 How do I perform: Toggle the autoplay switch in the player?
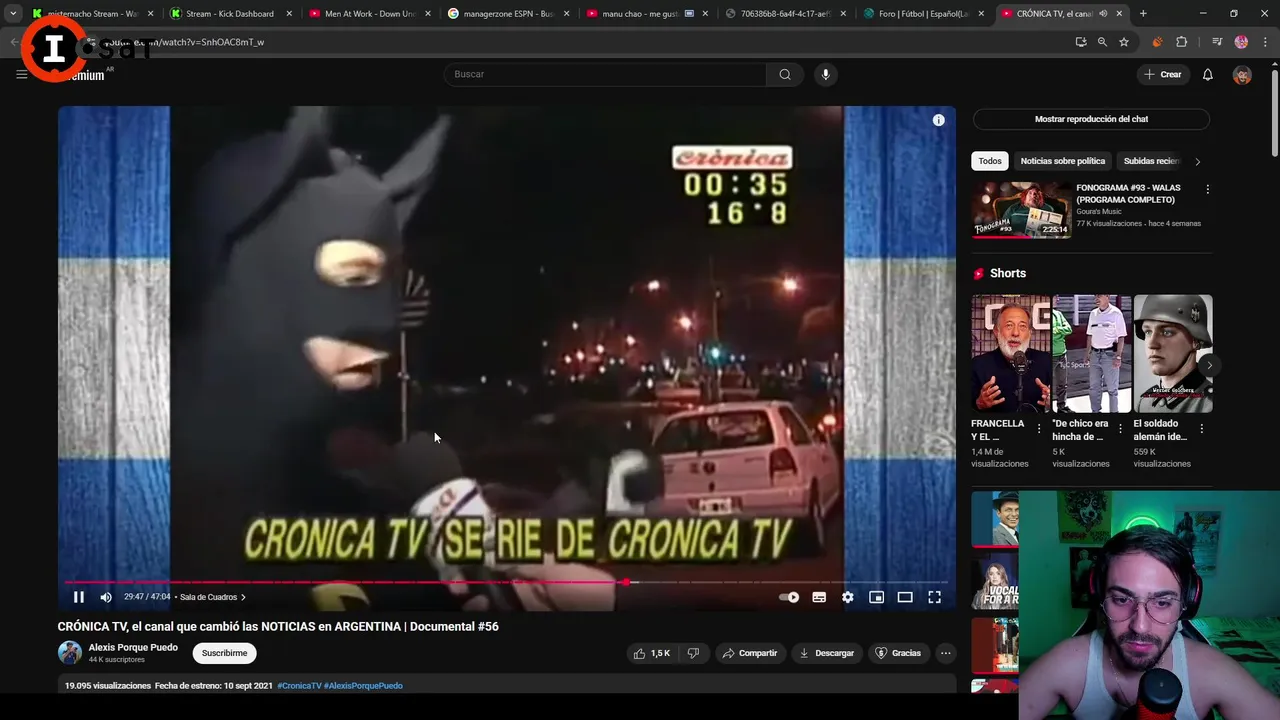(x=789, y=597)
